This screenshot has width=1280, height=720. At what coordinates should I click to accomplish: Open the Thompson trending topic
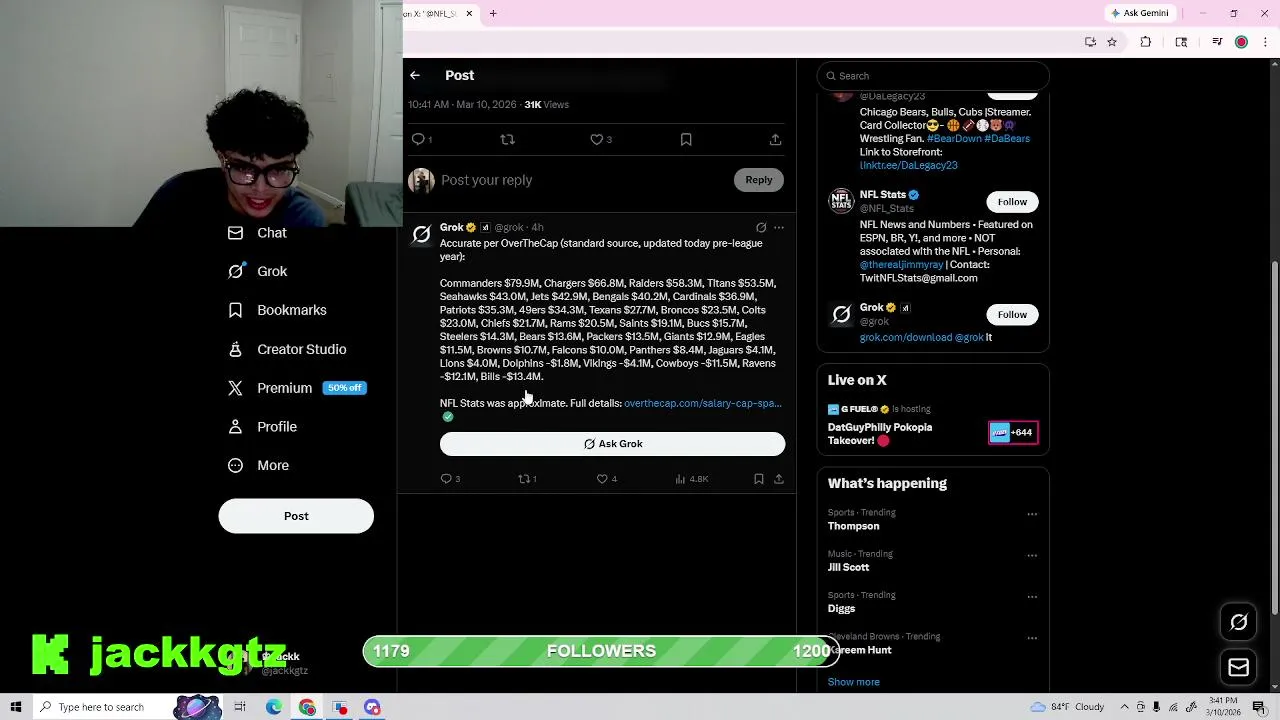[853, 526]
